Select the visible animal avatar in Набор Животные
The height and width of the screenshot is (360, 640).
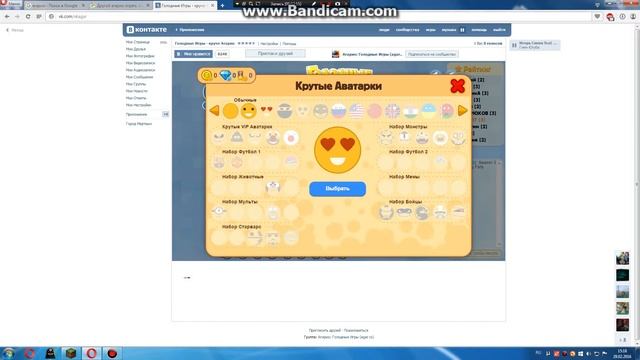(273, 187)
